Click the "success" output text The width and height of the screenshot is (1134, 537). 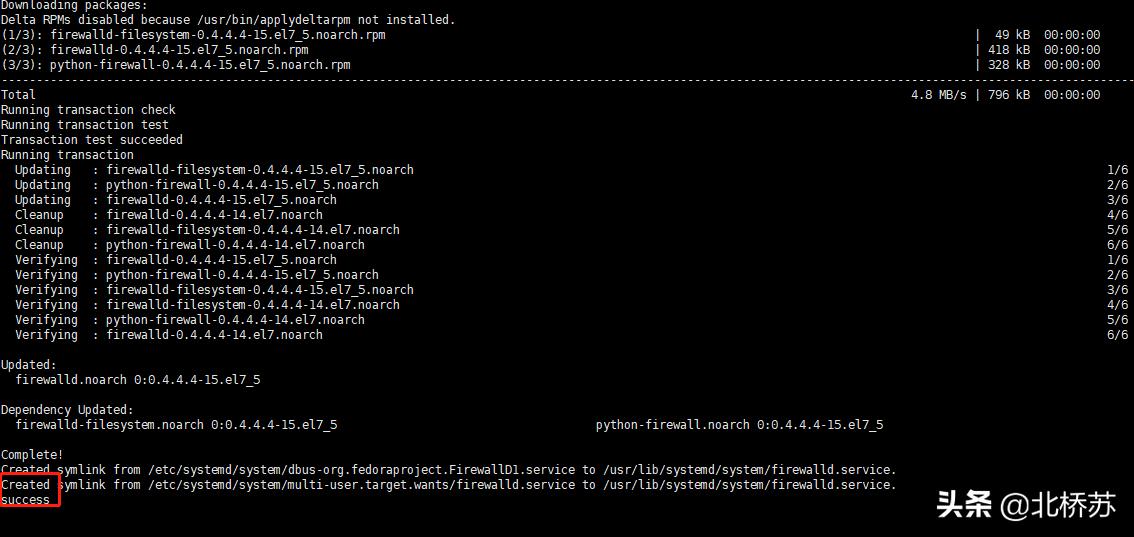click(26, 500)
